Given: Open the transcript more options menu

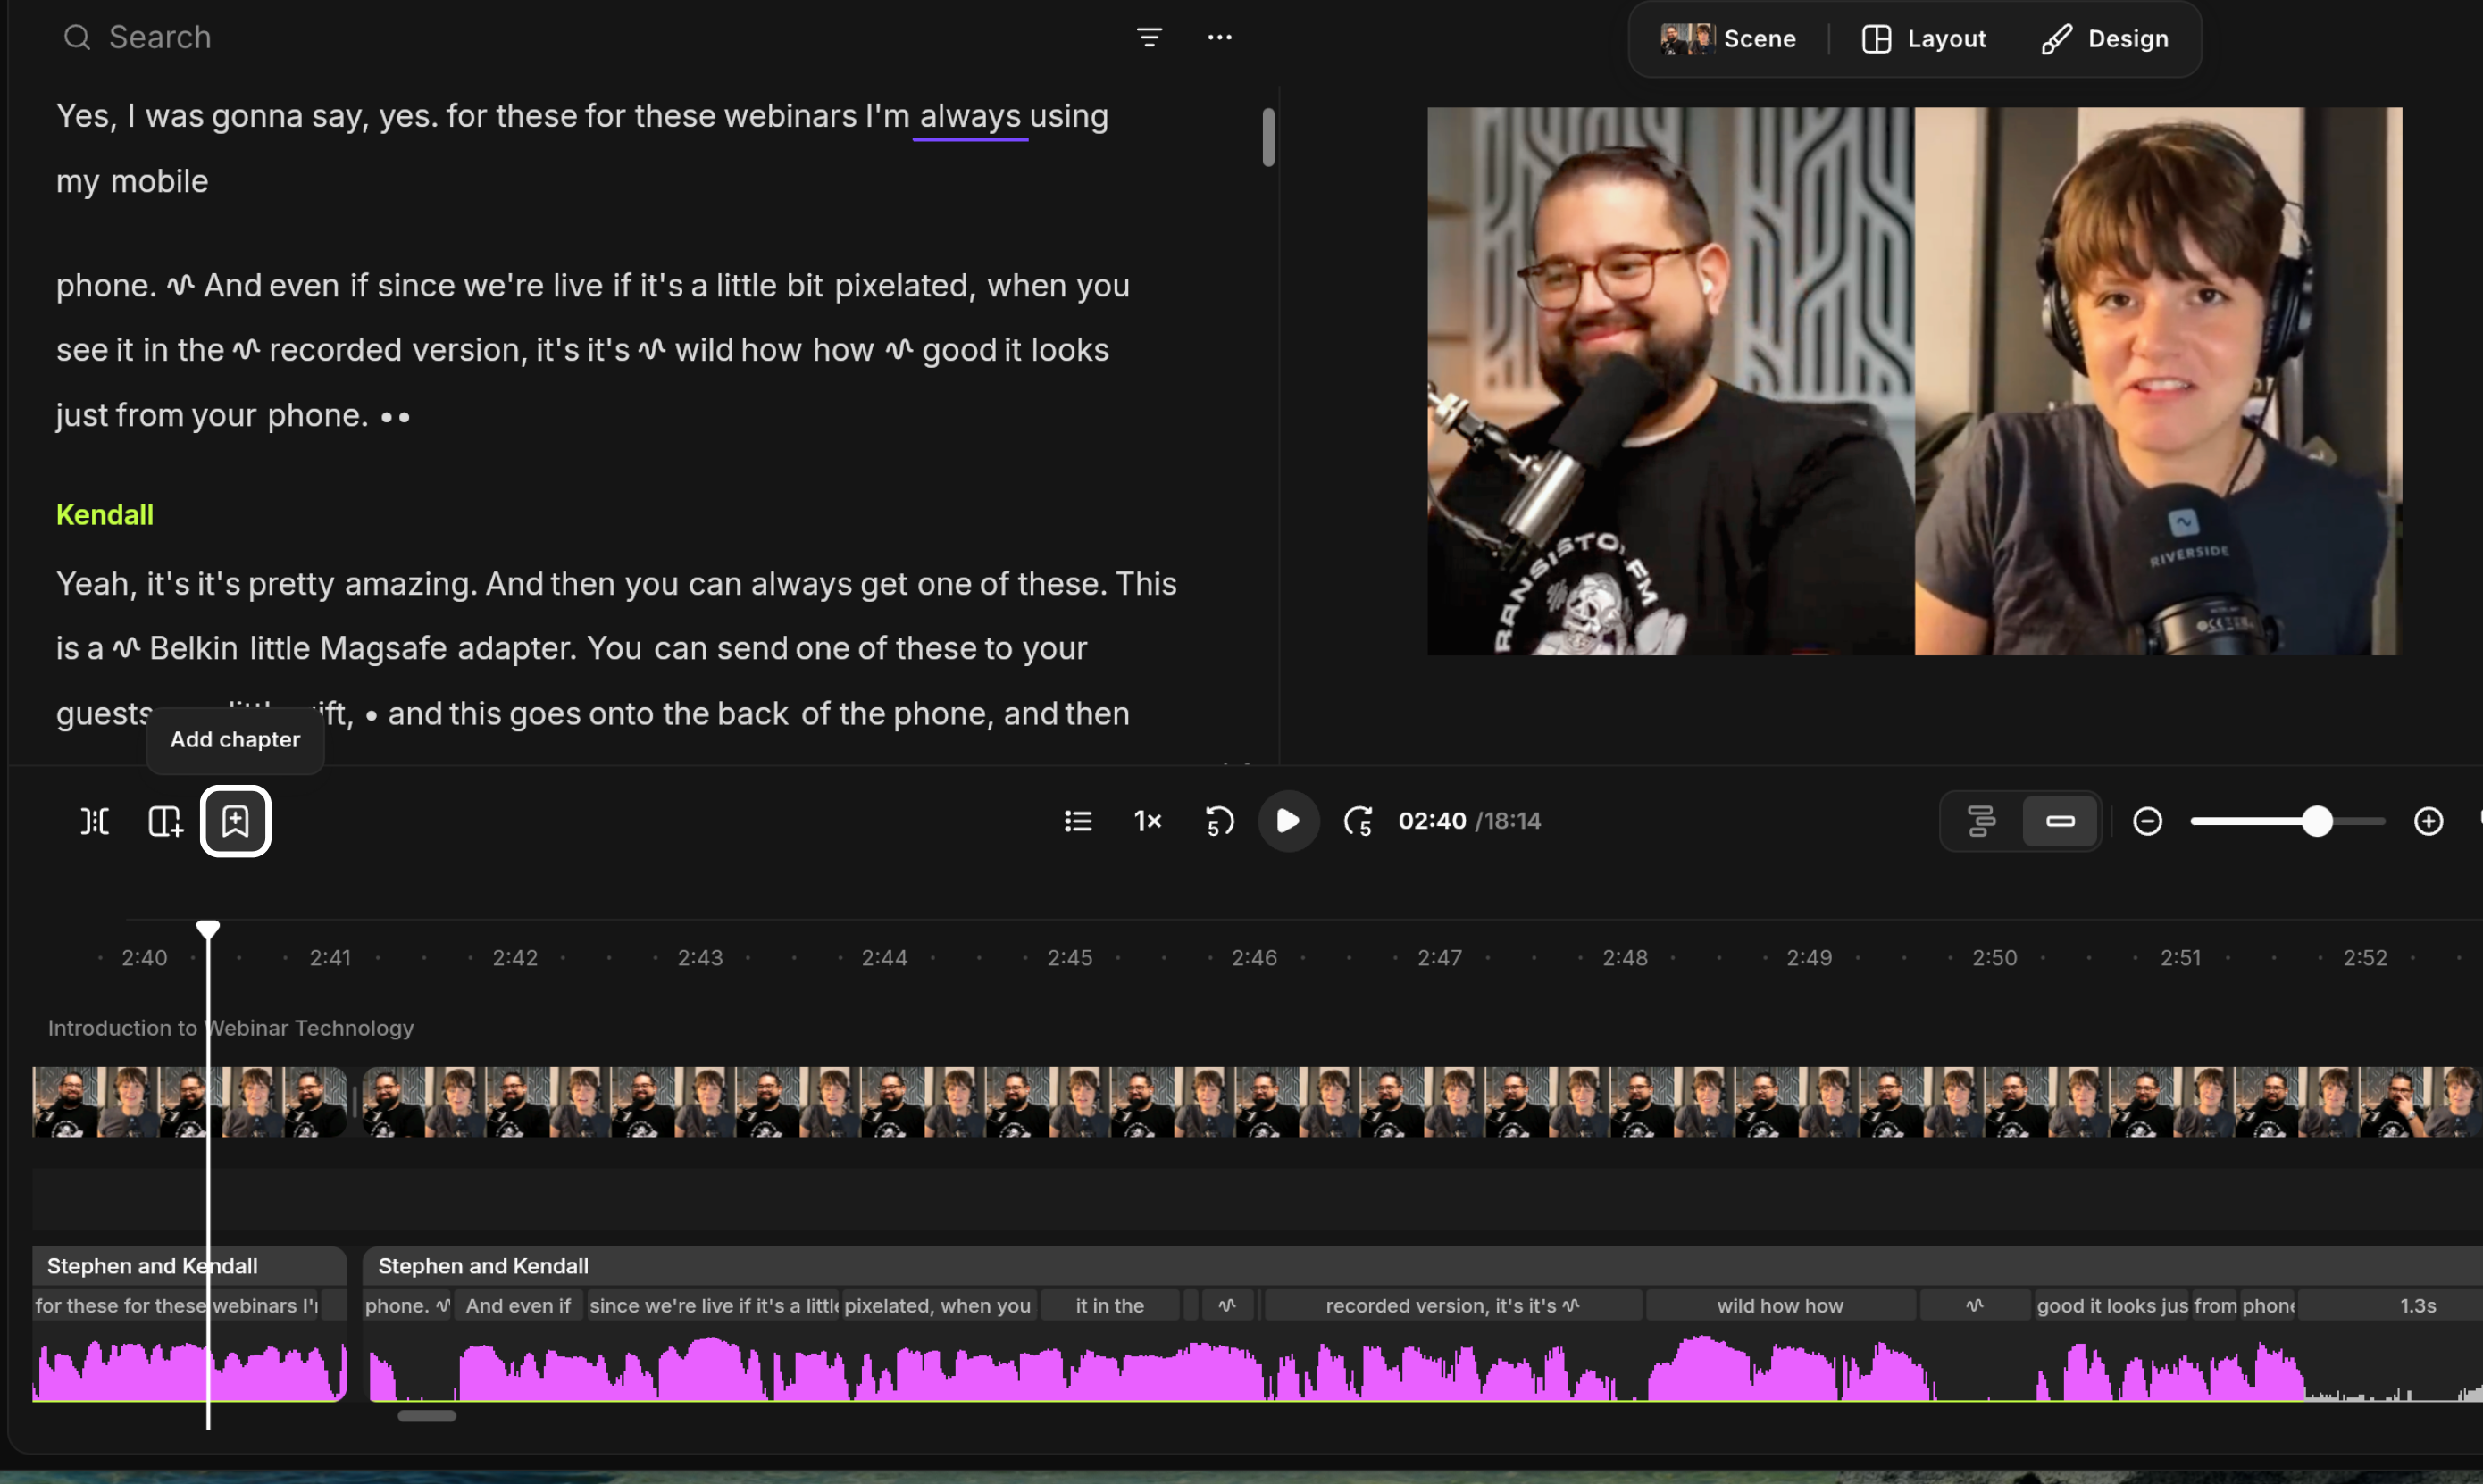Looking at the screenshot, I should tap(1219, 37).
